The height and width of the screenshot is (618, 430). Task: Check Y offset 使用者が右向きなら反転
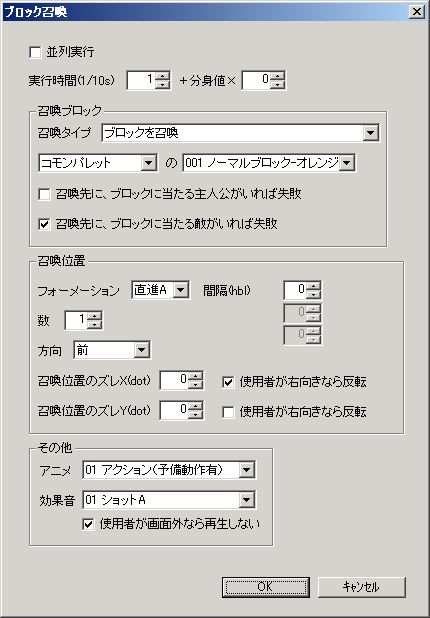coord(229,412)
